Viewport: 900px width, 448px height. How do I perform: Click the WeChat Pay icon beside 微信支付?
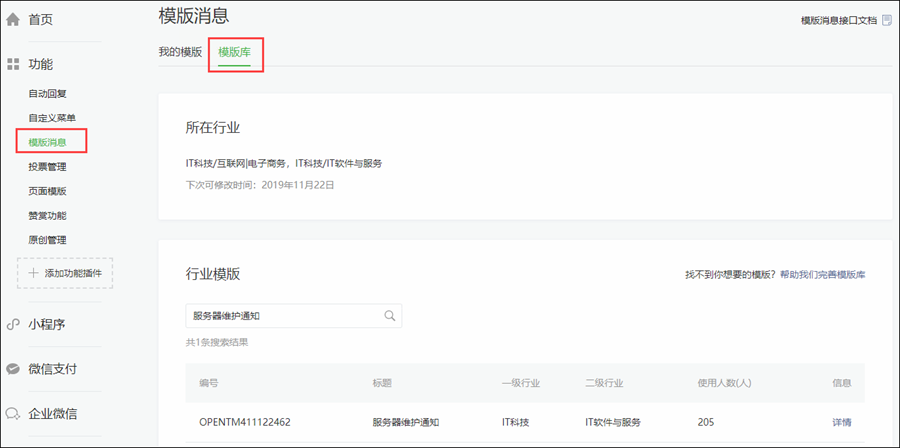[13, 369]
